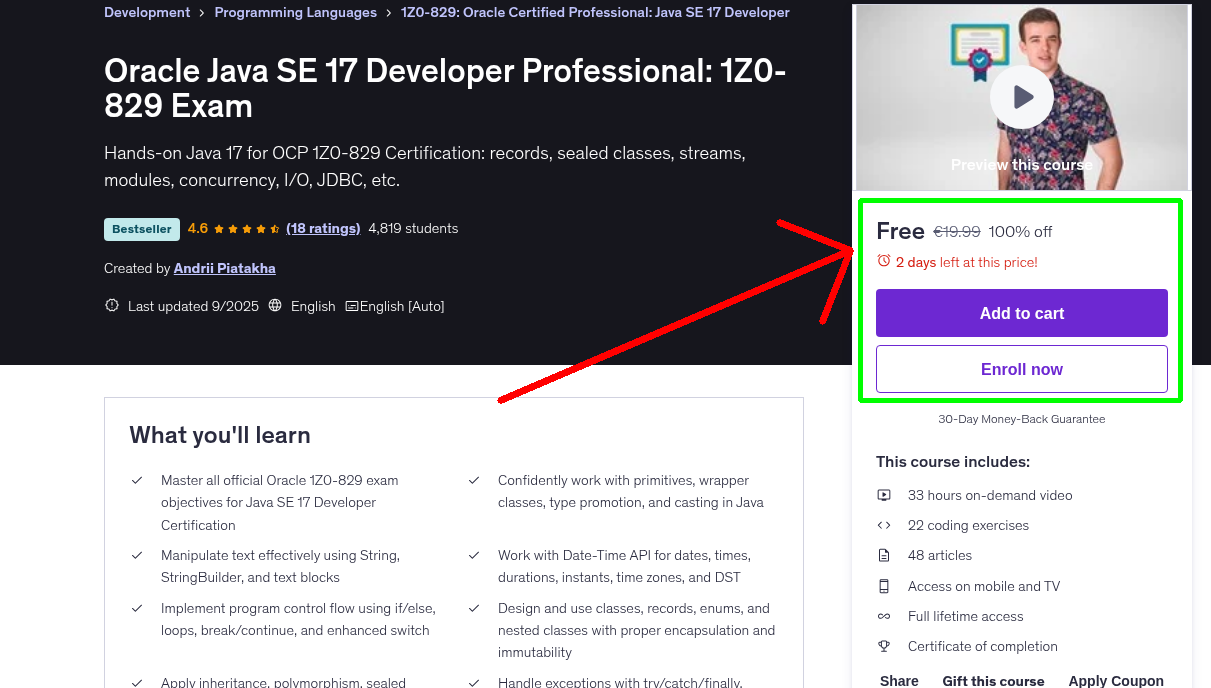Open the 18 ratings link
The width and height of the screenshot is (1211, 688).
point(323,228)
